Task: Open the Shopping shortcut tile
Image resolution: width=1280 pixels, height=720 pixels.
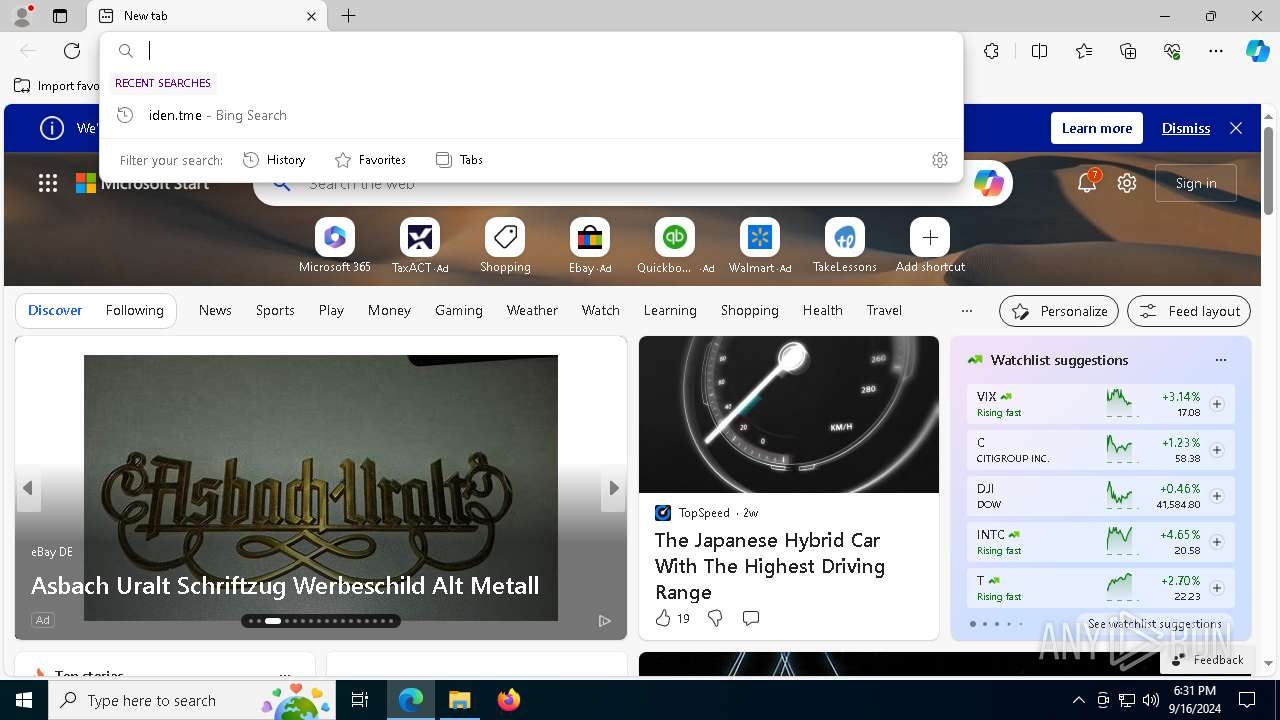Action: point(505,246)
